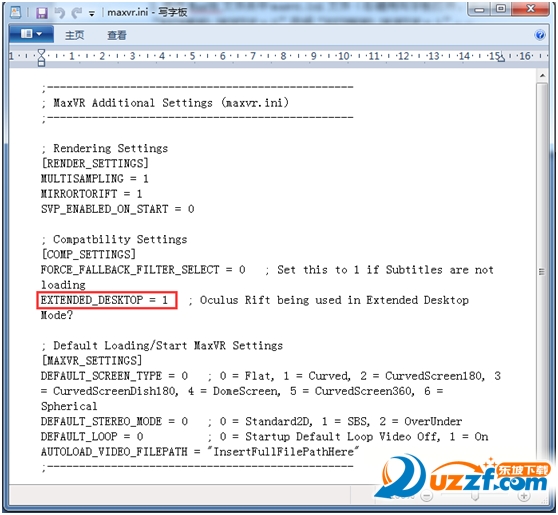Screen dimensions: 558x515
Task: Click the Undo arrow icon
Action: [60, 13]
